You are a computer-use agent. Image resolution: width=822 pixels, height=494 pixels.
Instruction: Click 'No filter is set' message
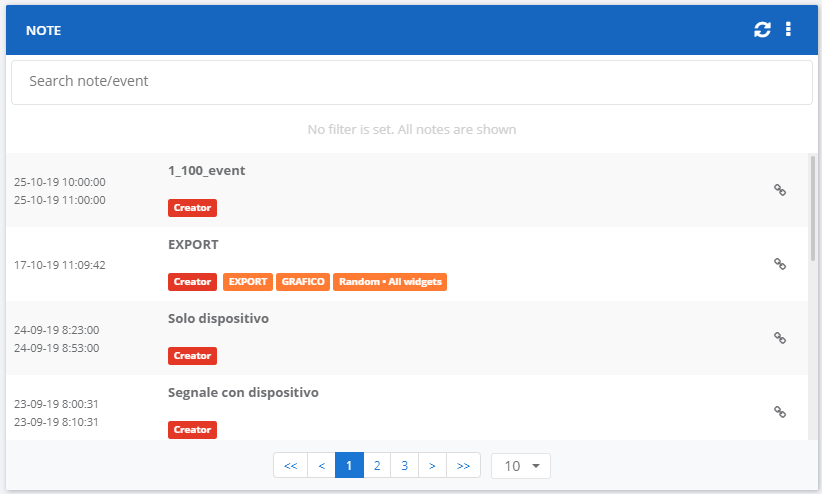point(412,130)
